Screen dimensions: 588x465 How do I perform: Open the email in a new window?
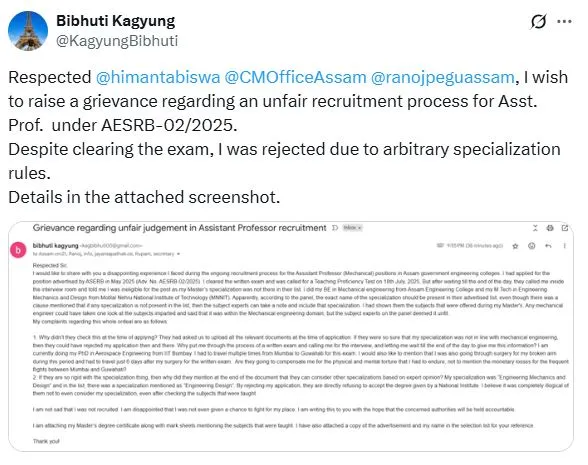click(x=565, y=228)
